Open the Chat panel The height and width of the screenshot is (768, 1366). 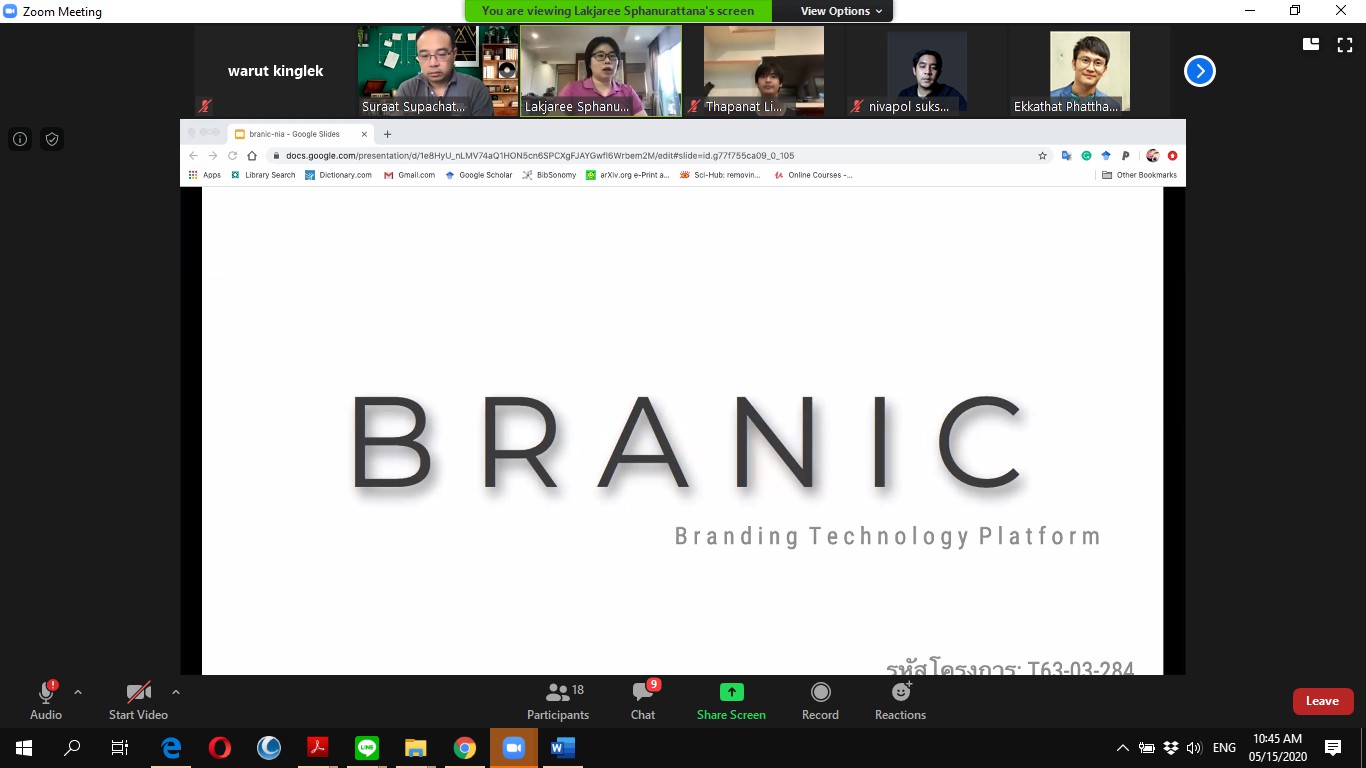(x=643, y=701)
